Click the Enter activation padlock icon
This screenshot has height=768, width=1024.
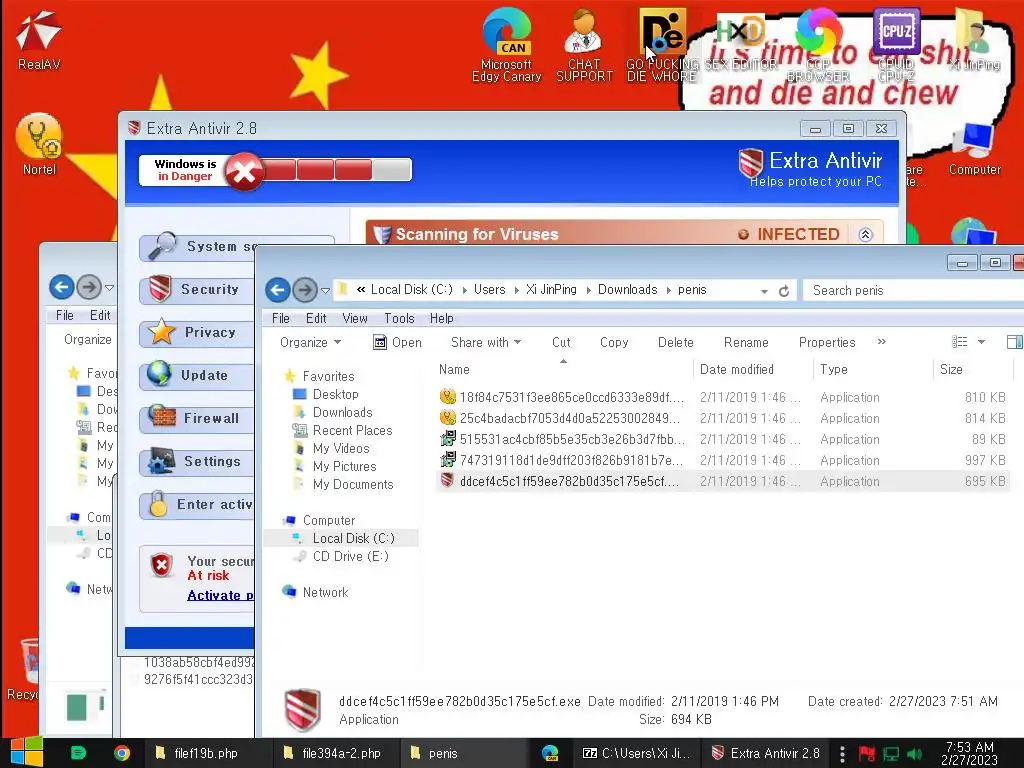[x=158, y=504]
